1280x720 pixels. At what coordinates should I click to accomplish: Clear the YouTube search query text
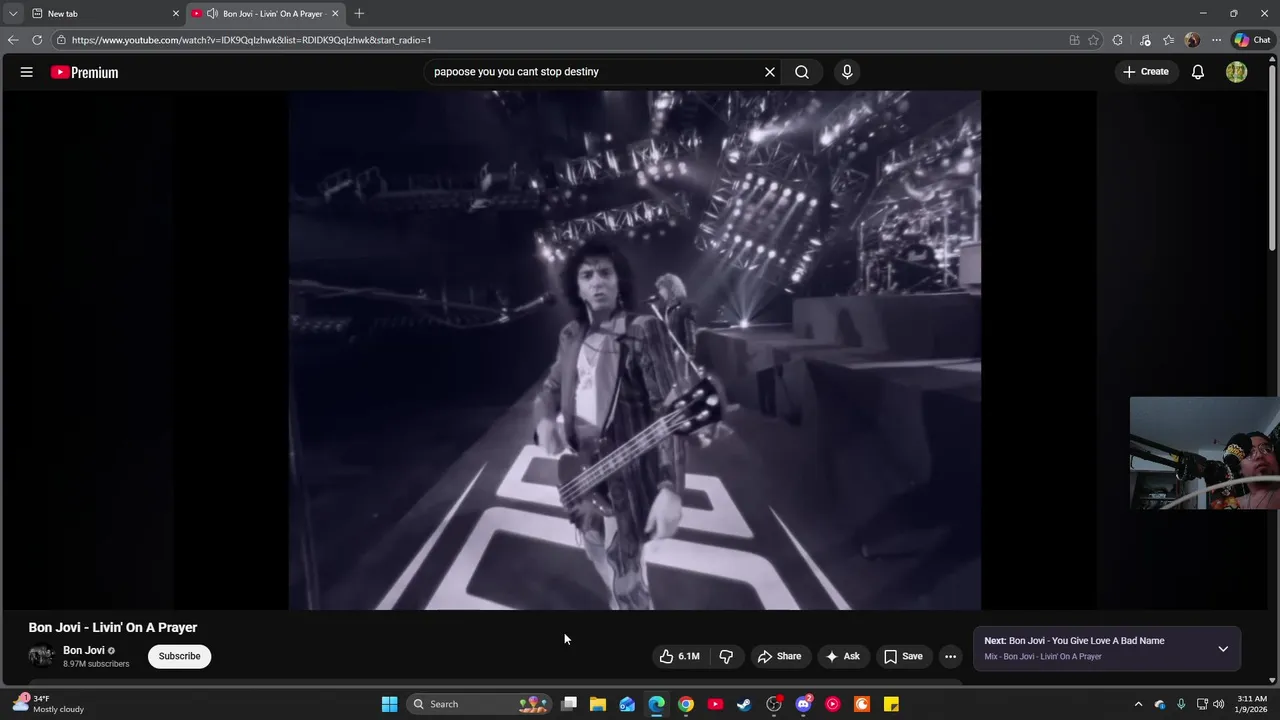[770, 72]
